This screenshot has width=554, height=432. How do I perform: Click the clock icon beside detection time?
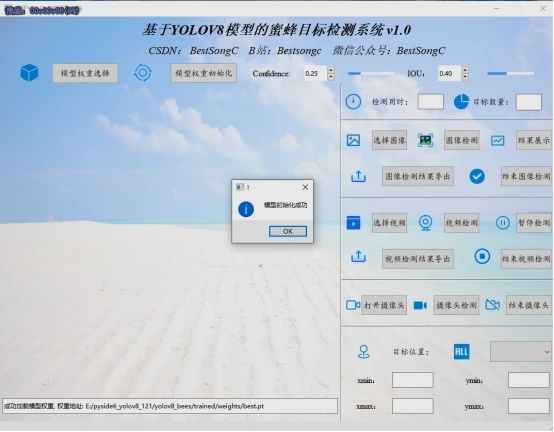(x=353, y=102)
